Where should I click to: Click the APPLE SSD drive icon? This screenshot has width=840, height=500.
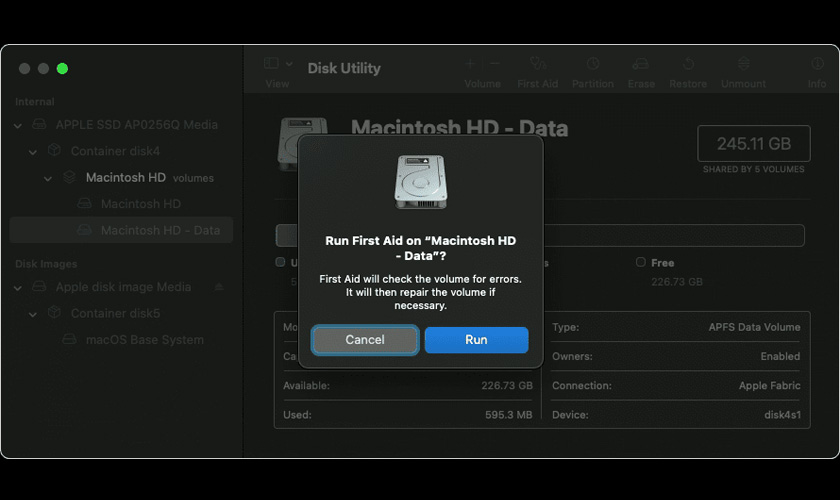[x=39, y=124]
